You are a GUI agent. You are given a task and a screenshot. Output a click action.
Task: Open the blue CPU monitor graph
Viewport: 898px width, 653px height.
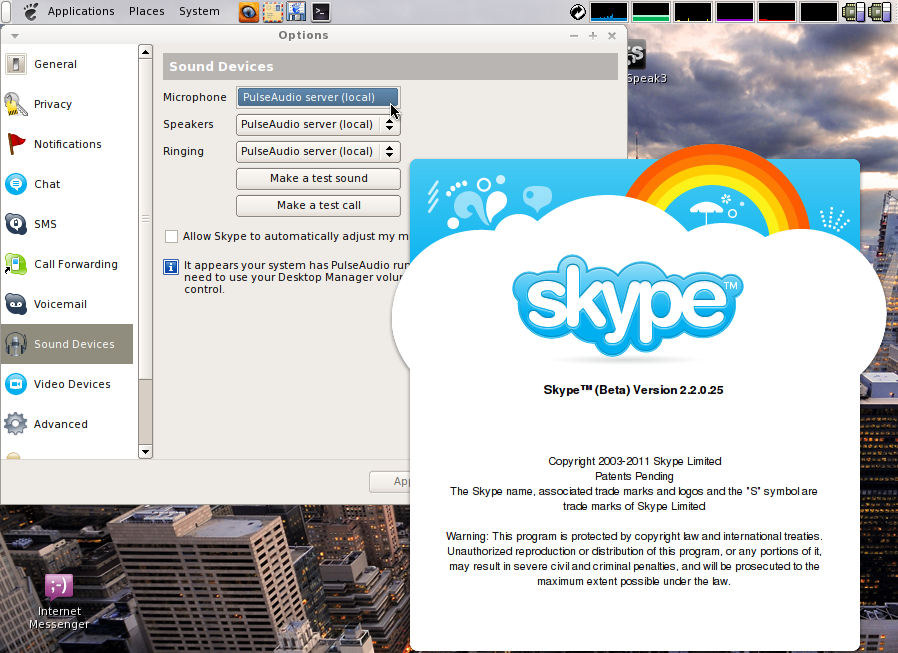(x=608, y=11)
